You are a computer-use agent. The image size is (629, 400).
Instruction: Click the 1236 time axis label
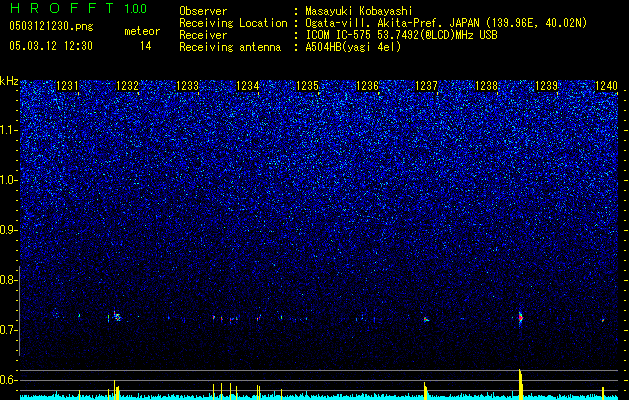click(x=367, y=85)
